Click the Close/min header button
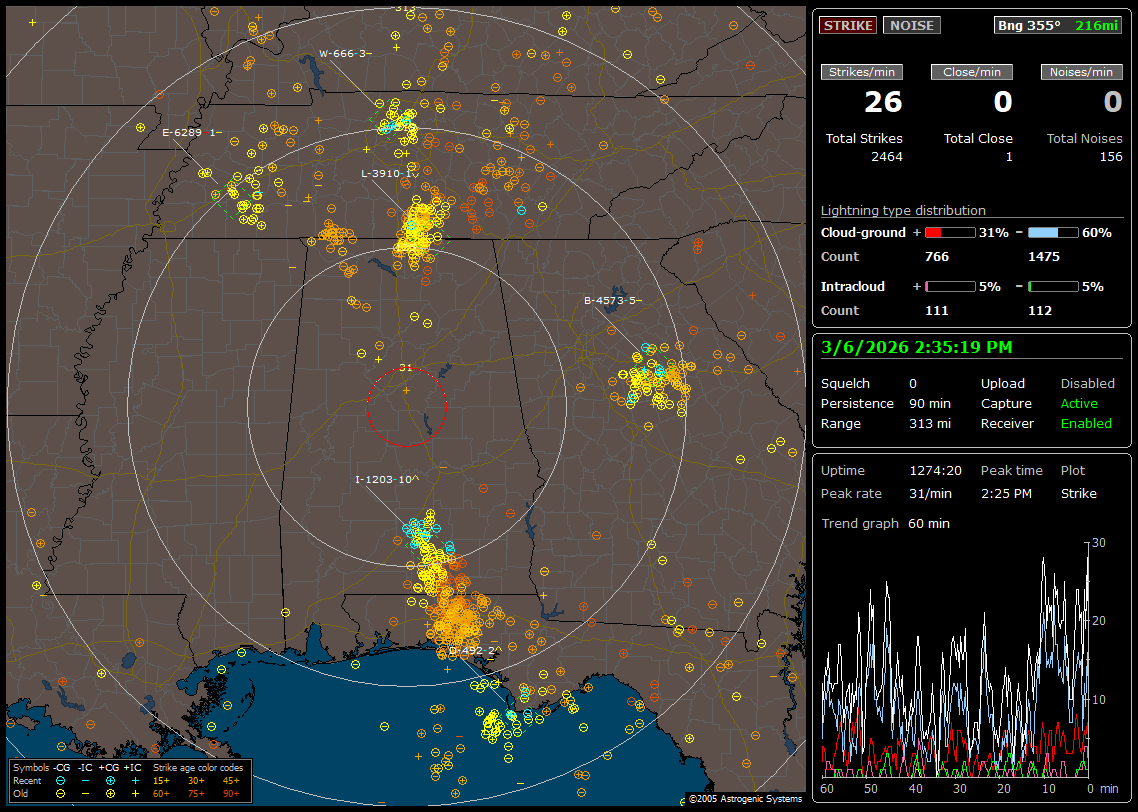The height and width of the screenshot is (812, 1138). click(972, 72)
